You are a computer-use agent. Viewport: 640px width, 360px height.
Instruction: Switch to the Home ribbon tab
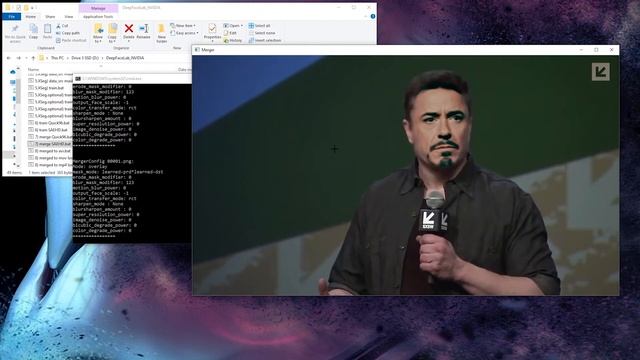tap(31, 17)
